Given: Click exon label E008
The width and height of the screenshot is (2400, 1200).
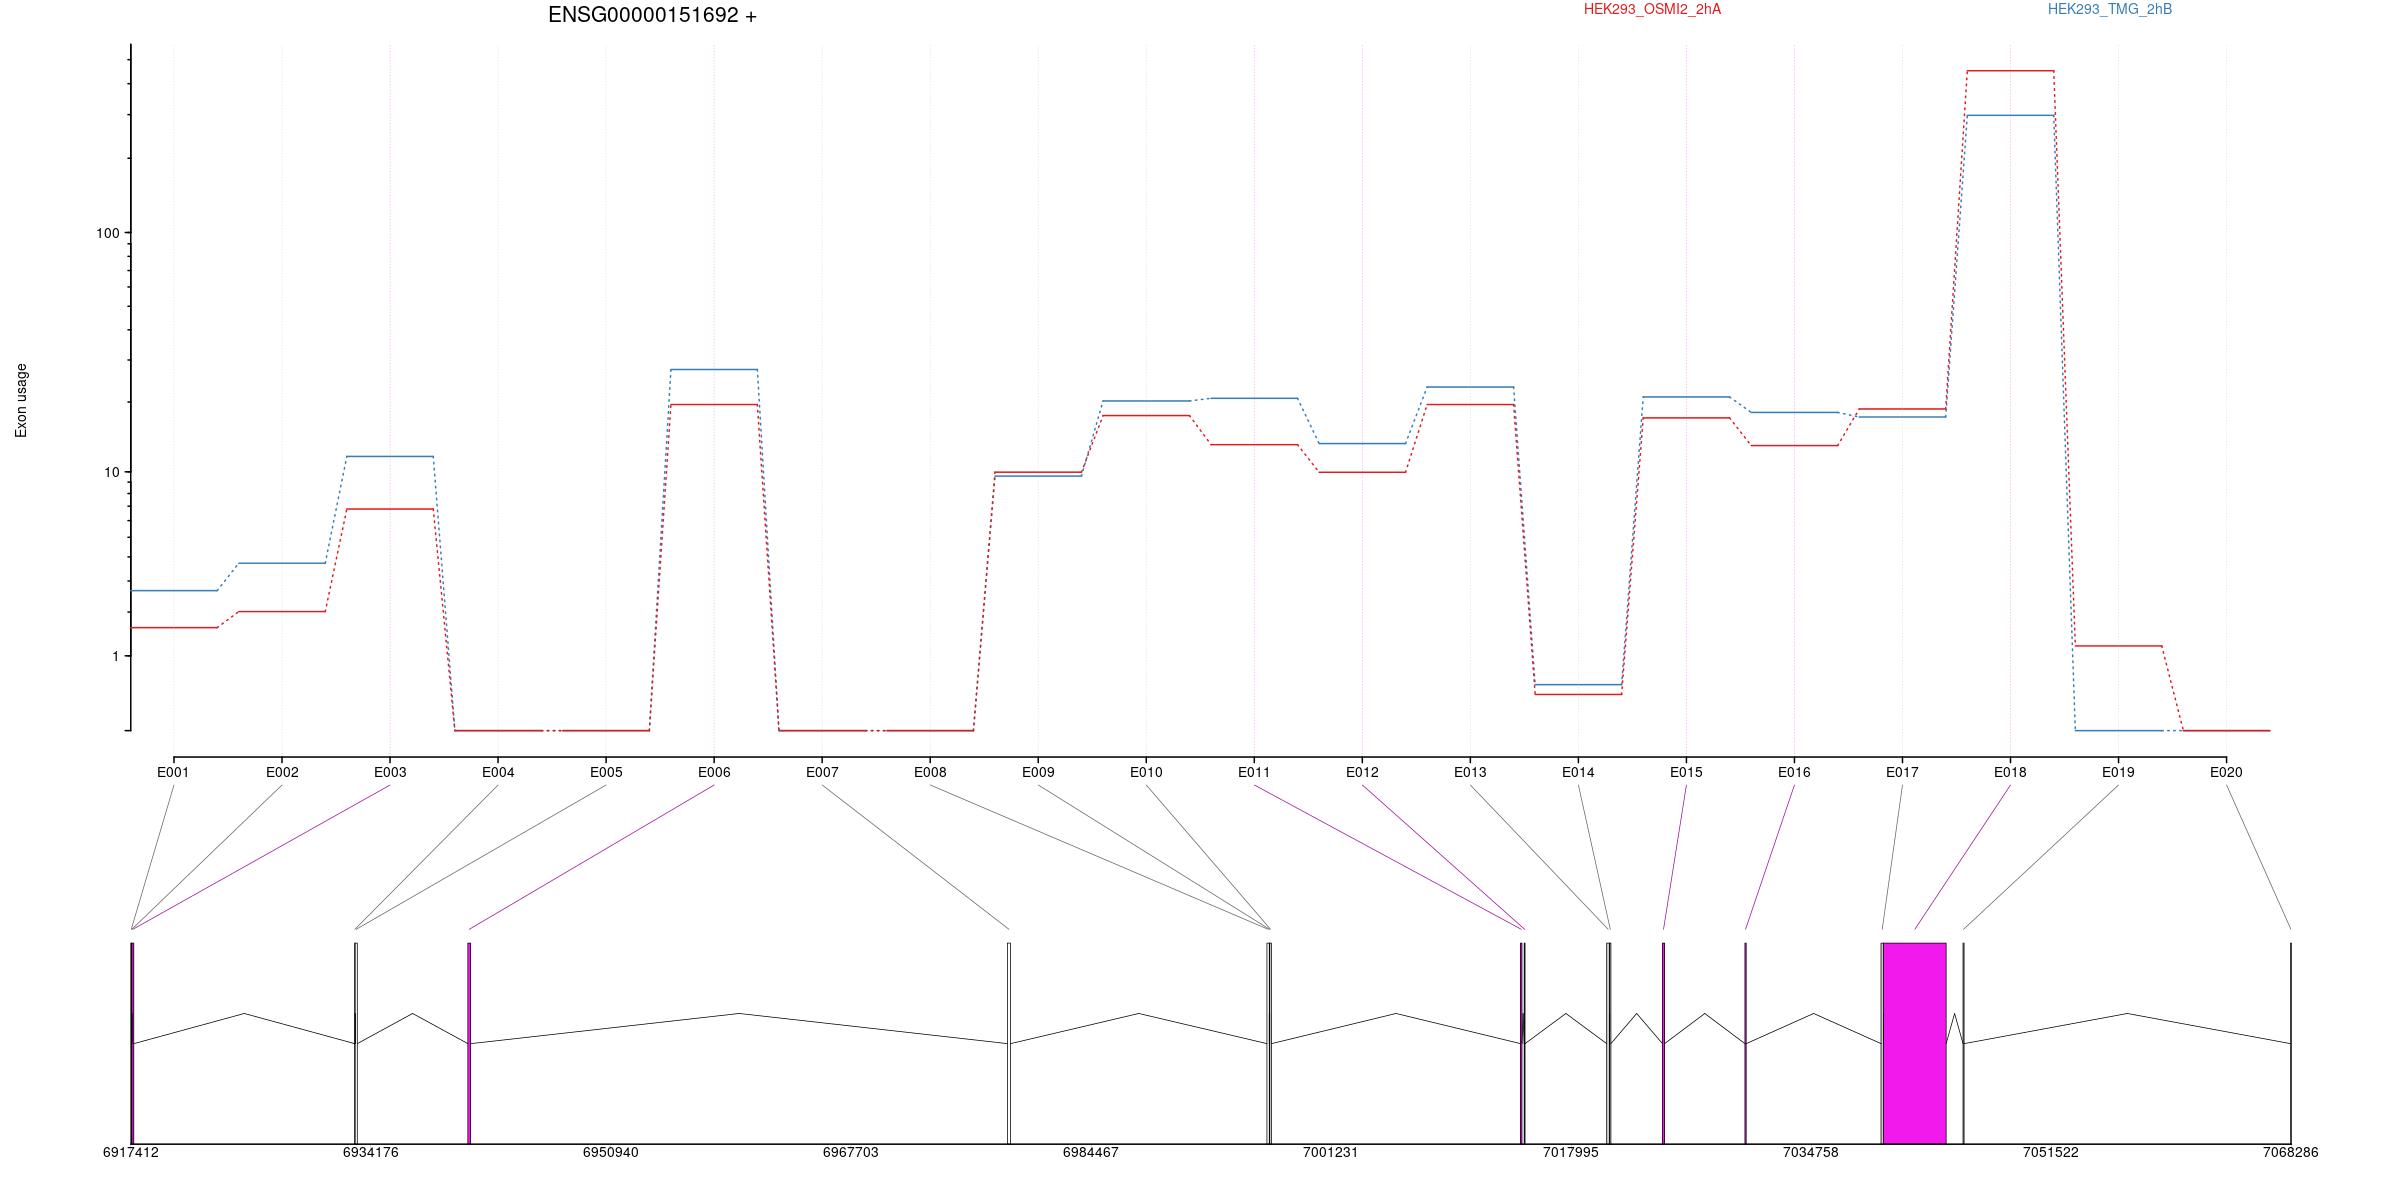Looking at the screenshot, I should click(930, 772).
